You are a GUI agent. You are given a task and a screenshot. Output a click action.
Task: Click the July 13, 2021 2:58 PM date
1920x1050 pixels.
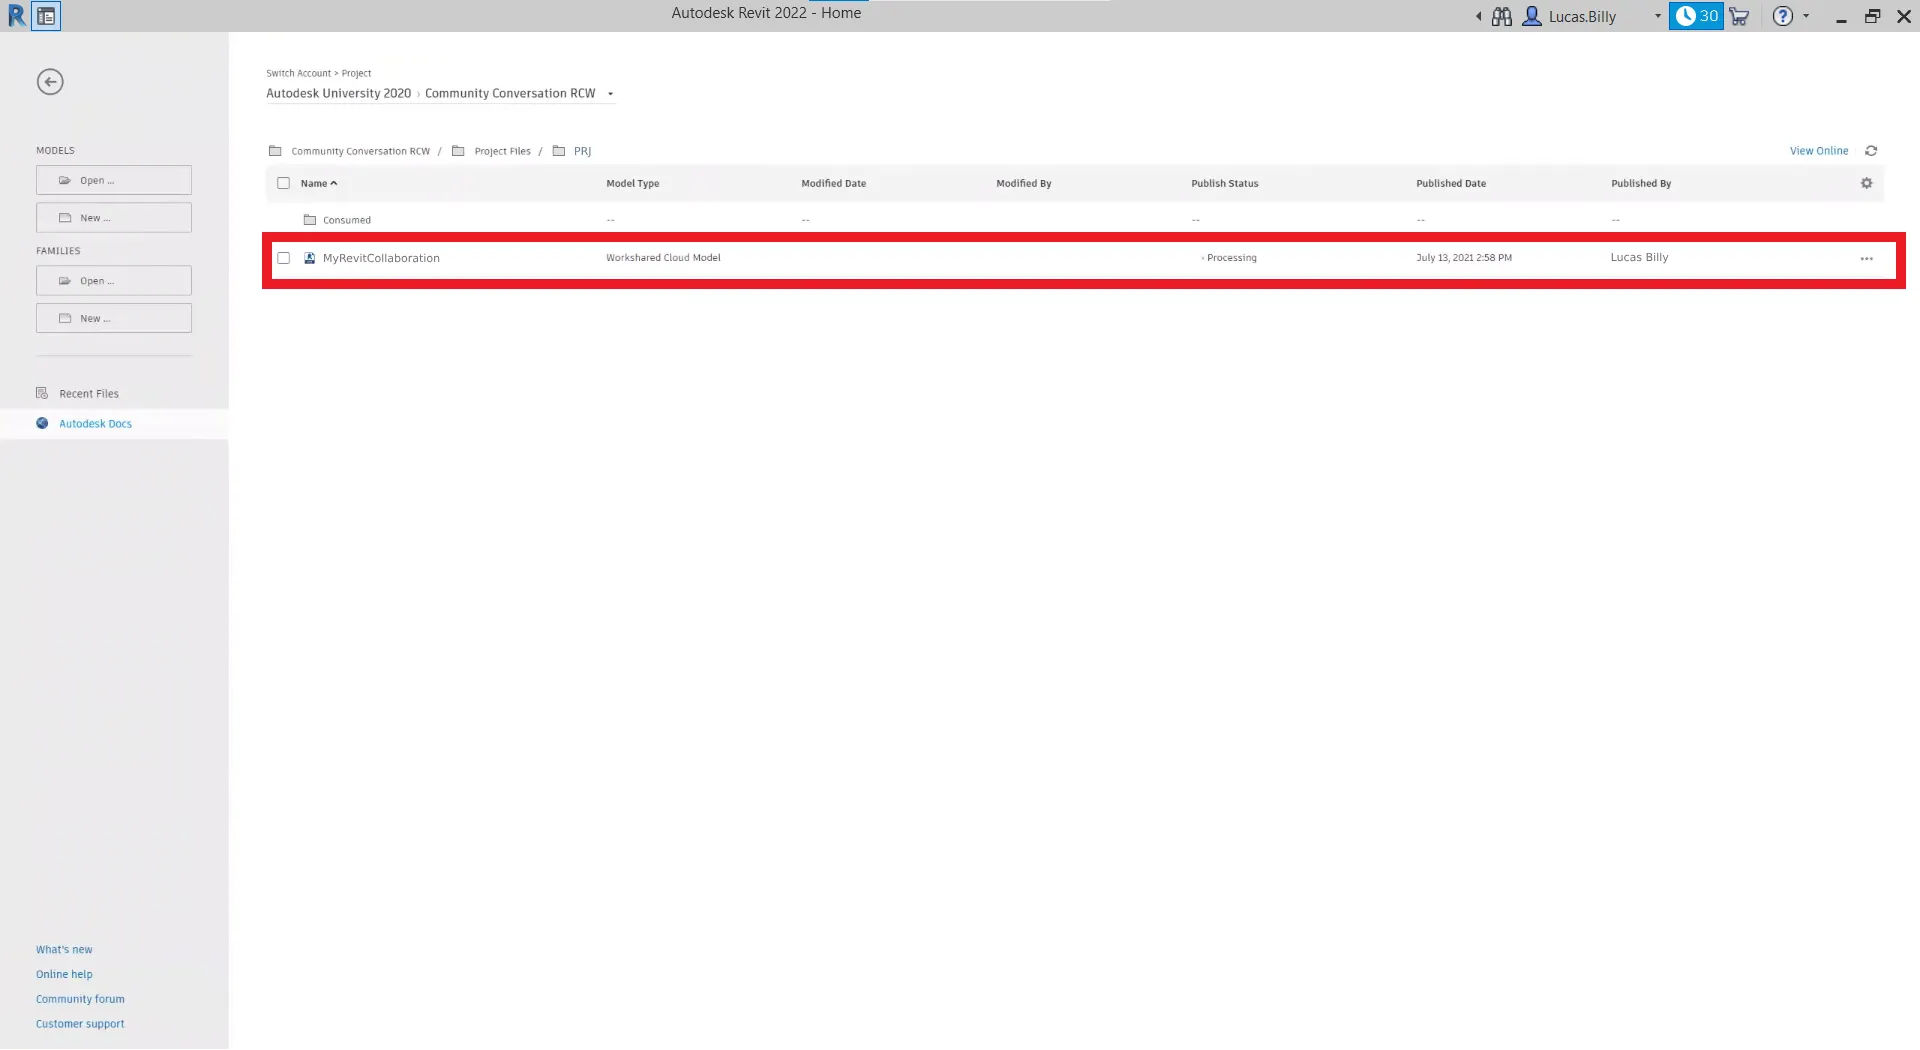tap(1463, 258)
